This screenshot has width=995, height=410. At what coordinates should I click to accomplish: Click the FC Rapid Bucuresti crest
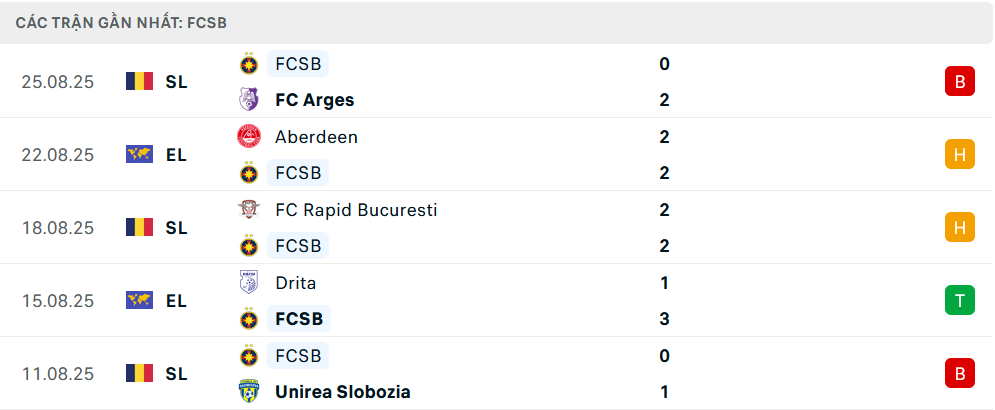[x=249, y=210]
